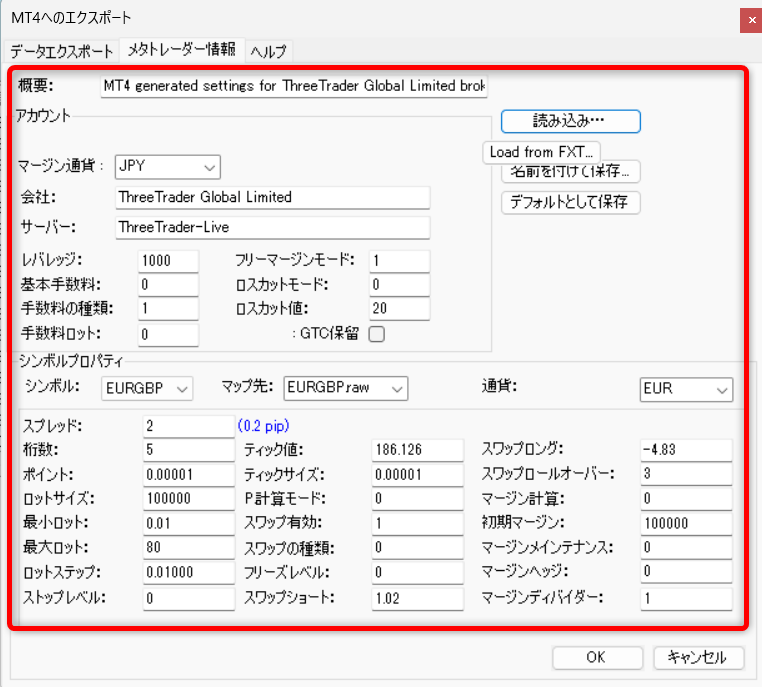Click the ティック値 field 186.126
The image size is (762, 687).
pyautogui.click(x=418, y=450)
